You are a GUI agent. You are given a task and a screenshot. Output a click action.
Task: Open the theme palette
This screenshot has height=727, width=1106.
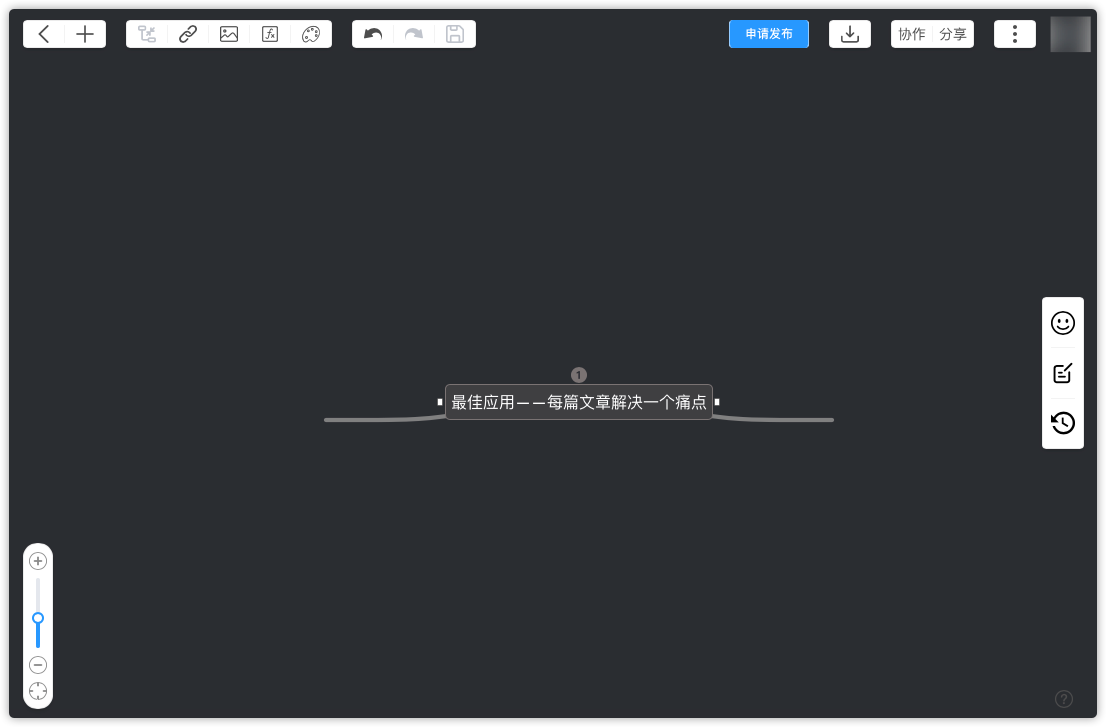tap(310, 33)
